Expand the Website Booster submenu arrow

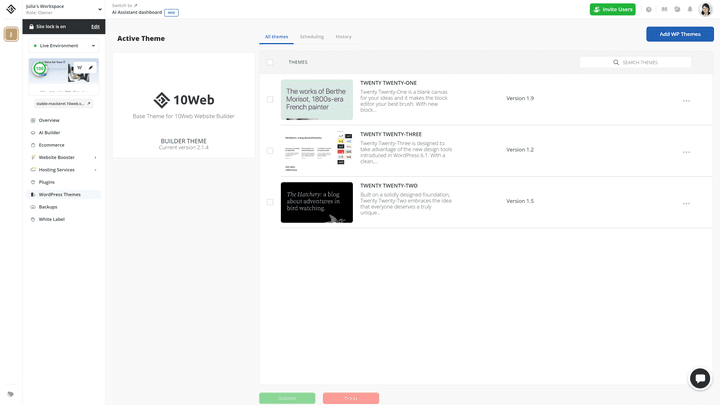coord(96,158)
